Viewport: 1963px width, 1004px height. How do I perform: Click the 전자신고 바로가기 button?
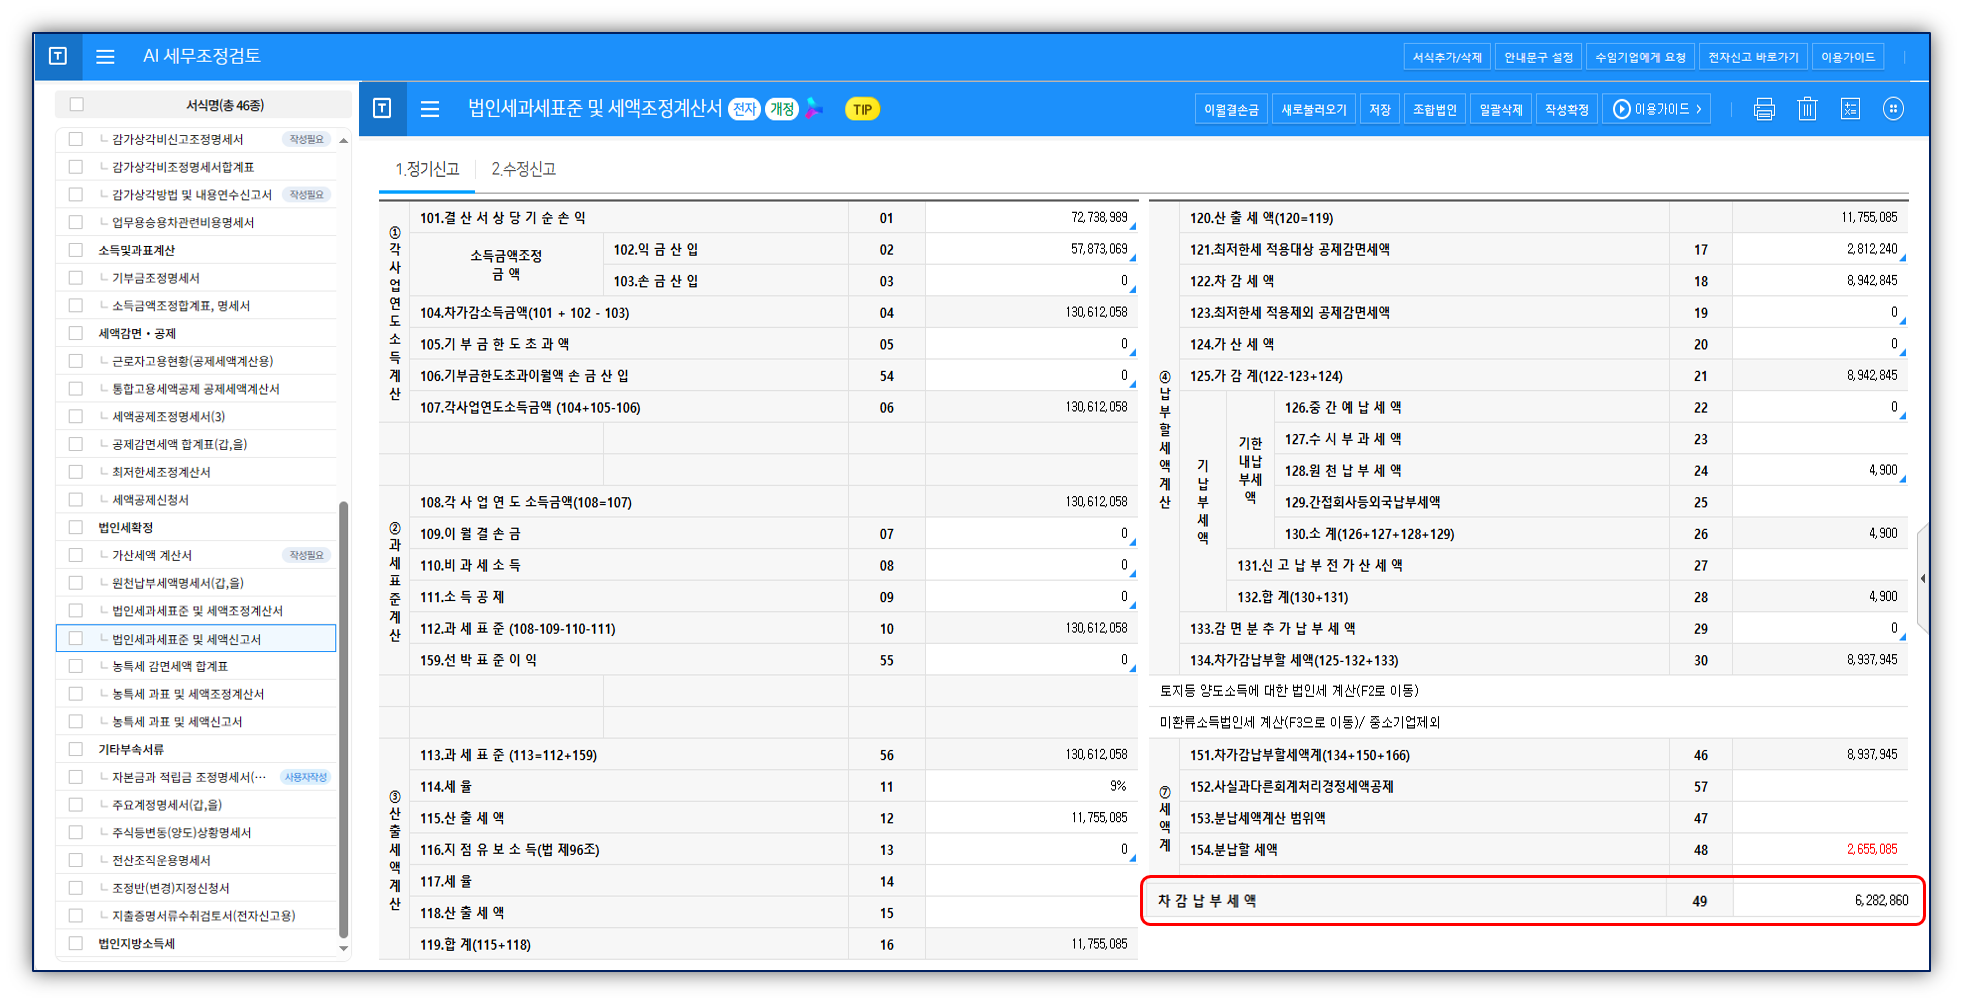tap(1752, 57)
